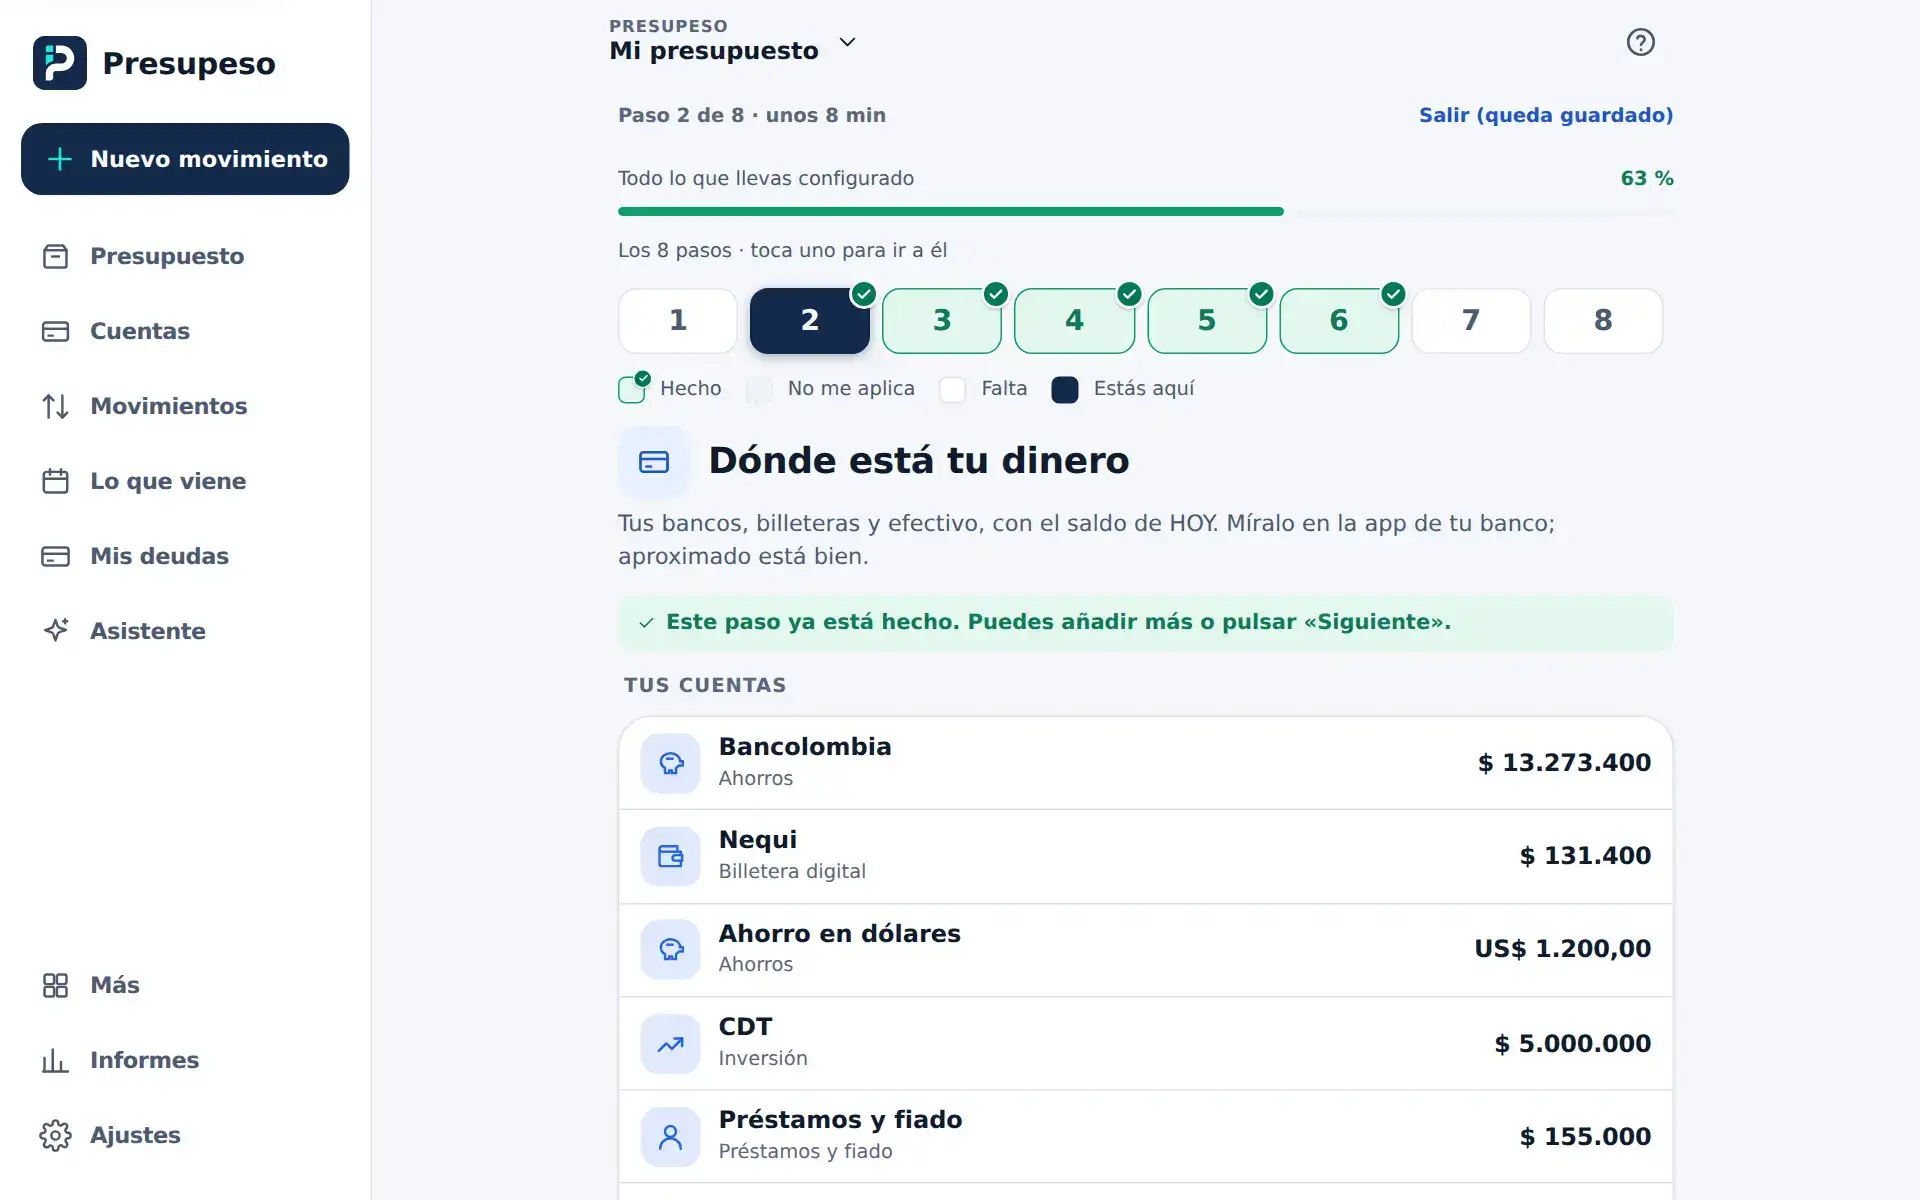Open Ajustes

[x=185, y=1135]
